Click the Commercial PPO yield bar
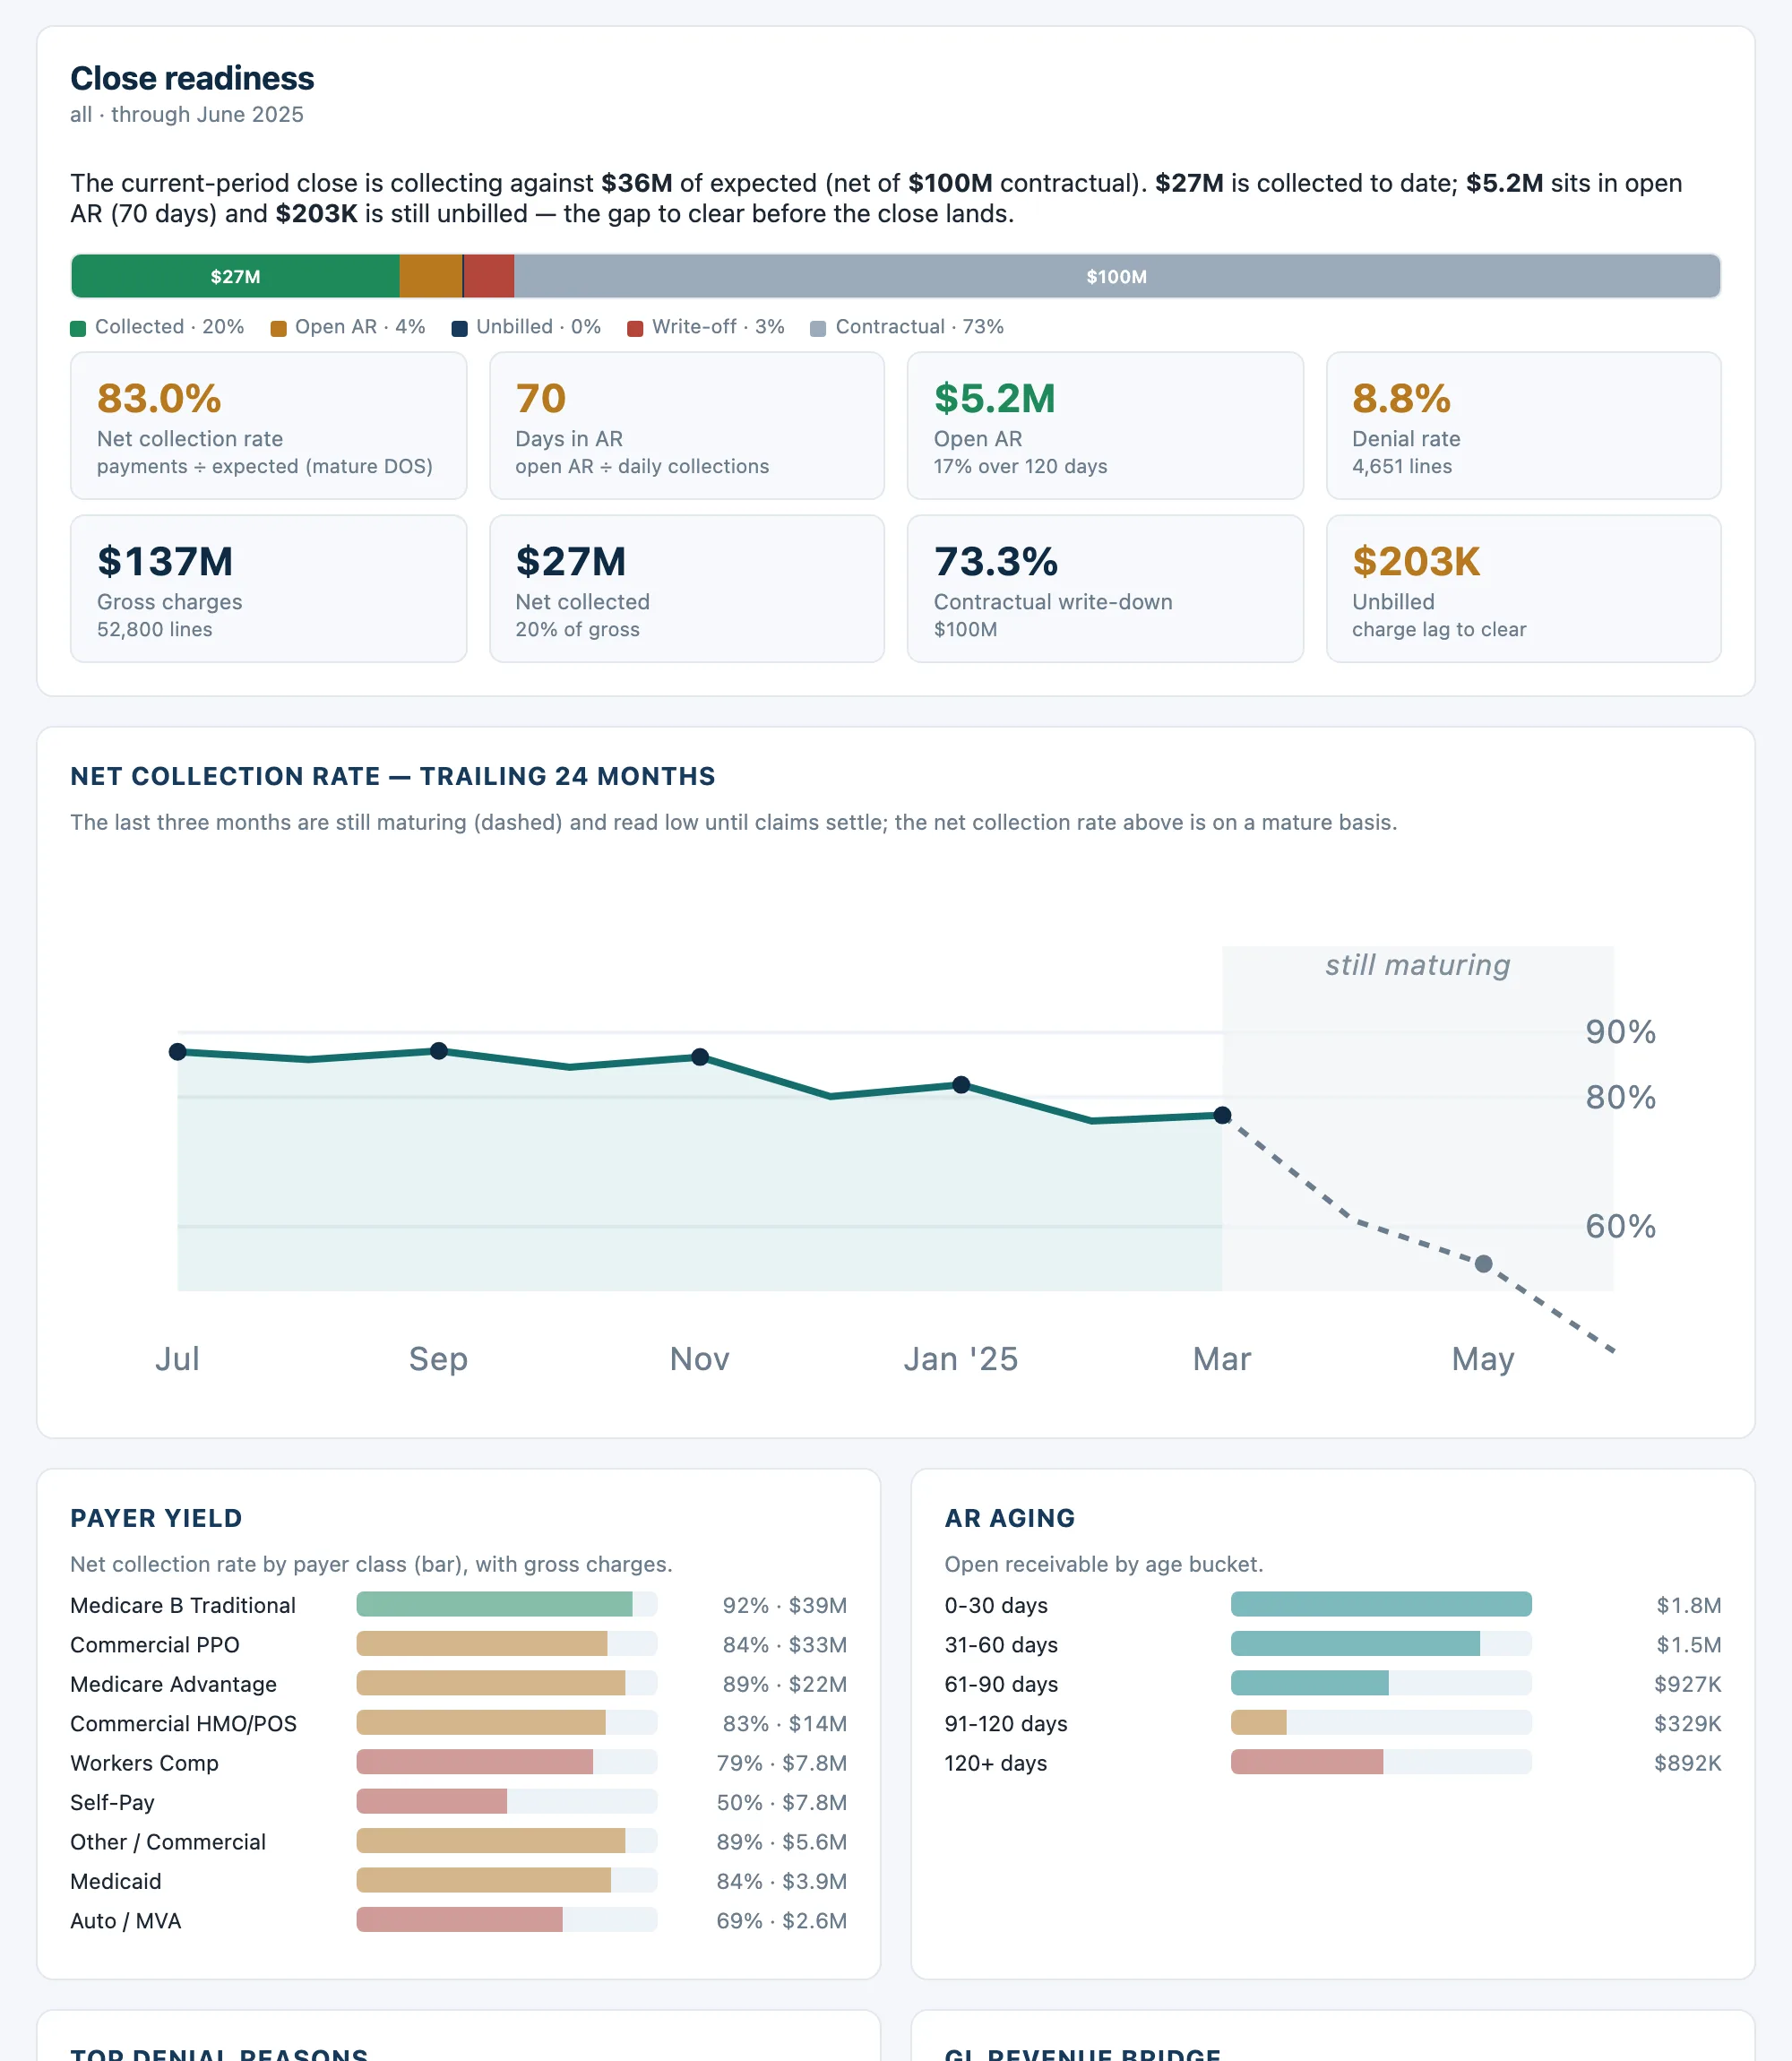1792x2061 pixels. pyautogui.click(x=507, y=1644)
